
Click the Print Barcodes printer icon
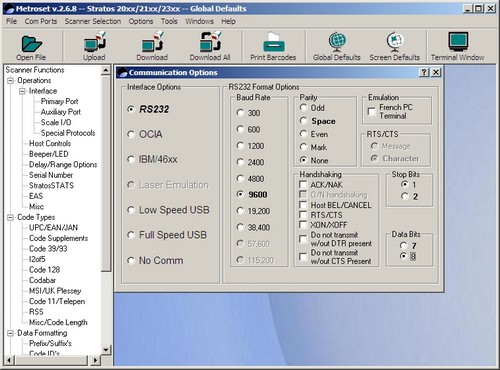point(274,42)
